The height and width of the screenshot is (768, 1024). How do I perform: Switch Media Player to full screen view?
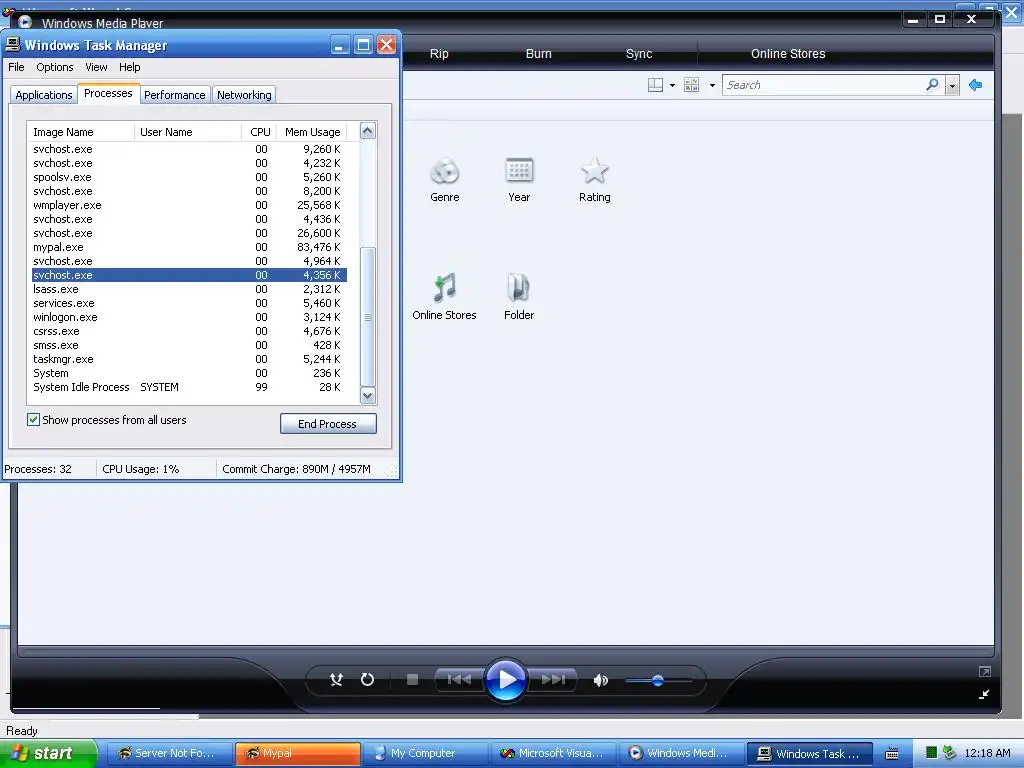click(985, 671)
